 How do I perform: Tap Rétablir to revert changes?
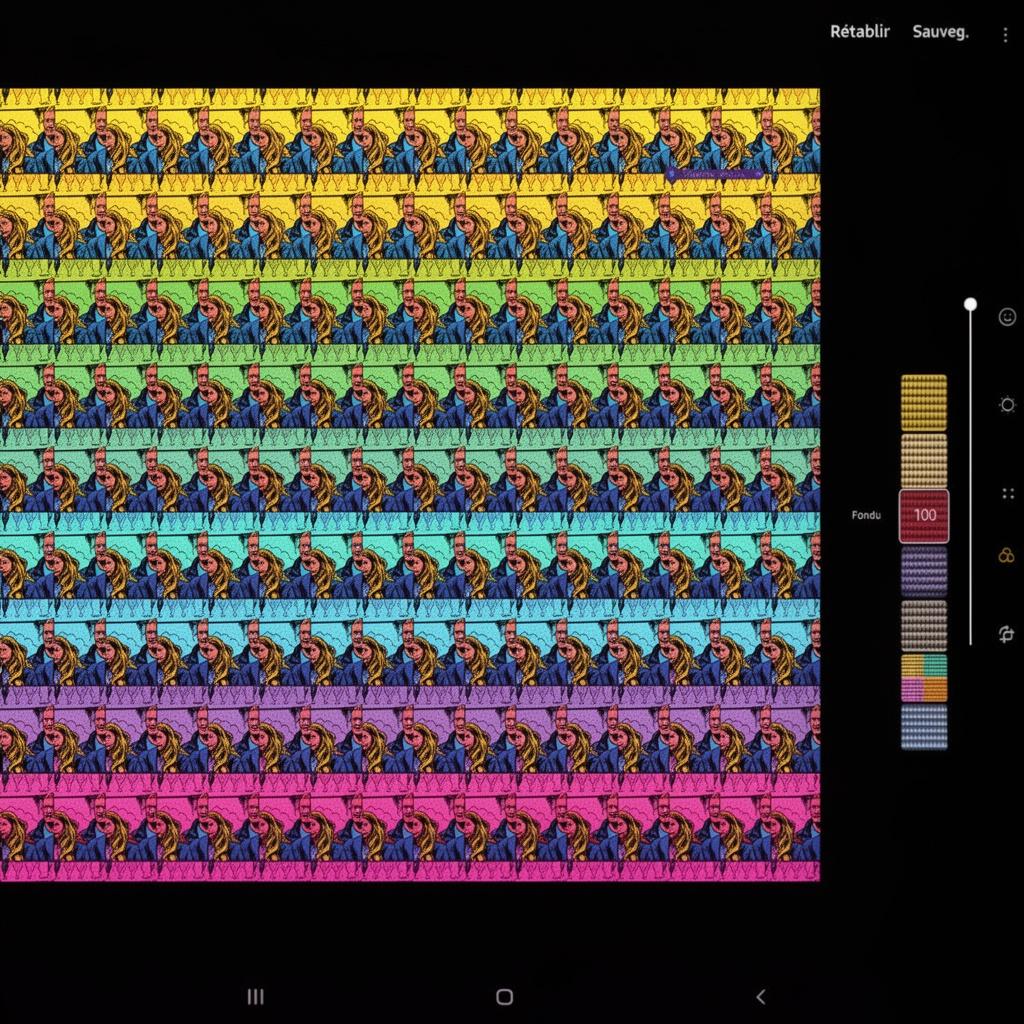tap(859, 31)
